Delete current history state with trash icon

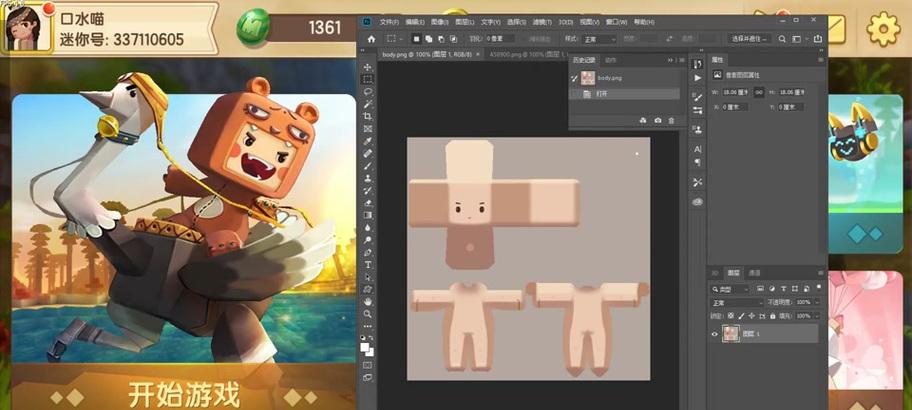click(x=671, y=120)
